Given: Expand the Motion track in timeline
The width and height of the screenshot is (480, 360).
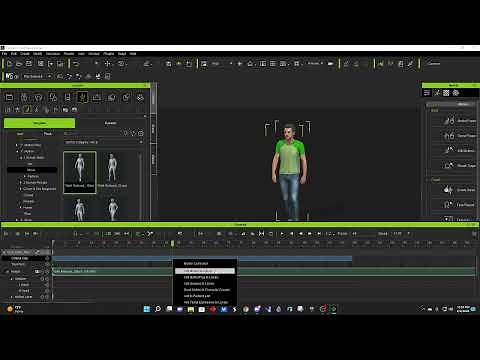Looking at the screenshot, I should click(8, 272).
